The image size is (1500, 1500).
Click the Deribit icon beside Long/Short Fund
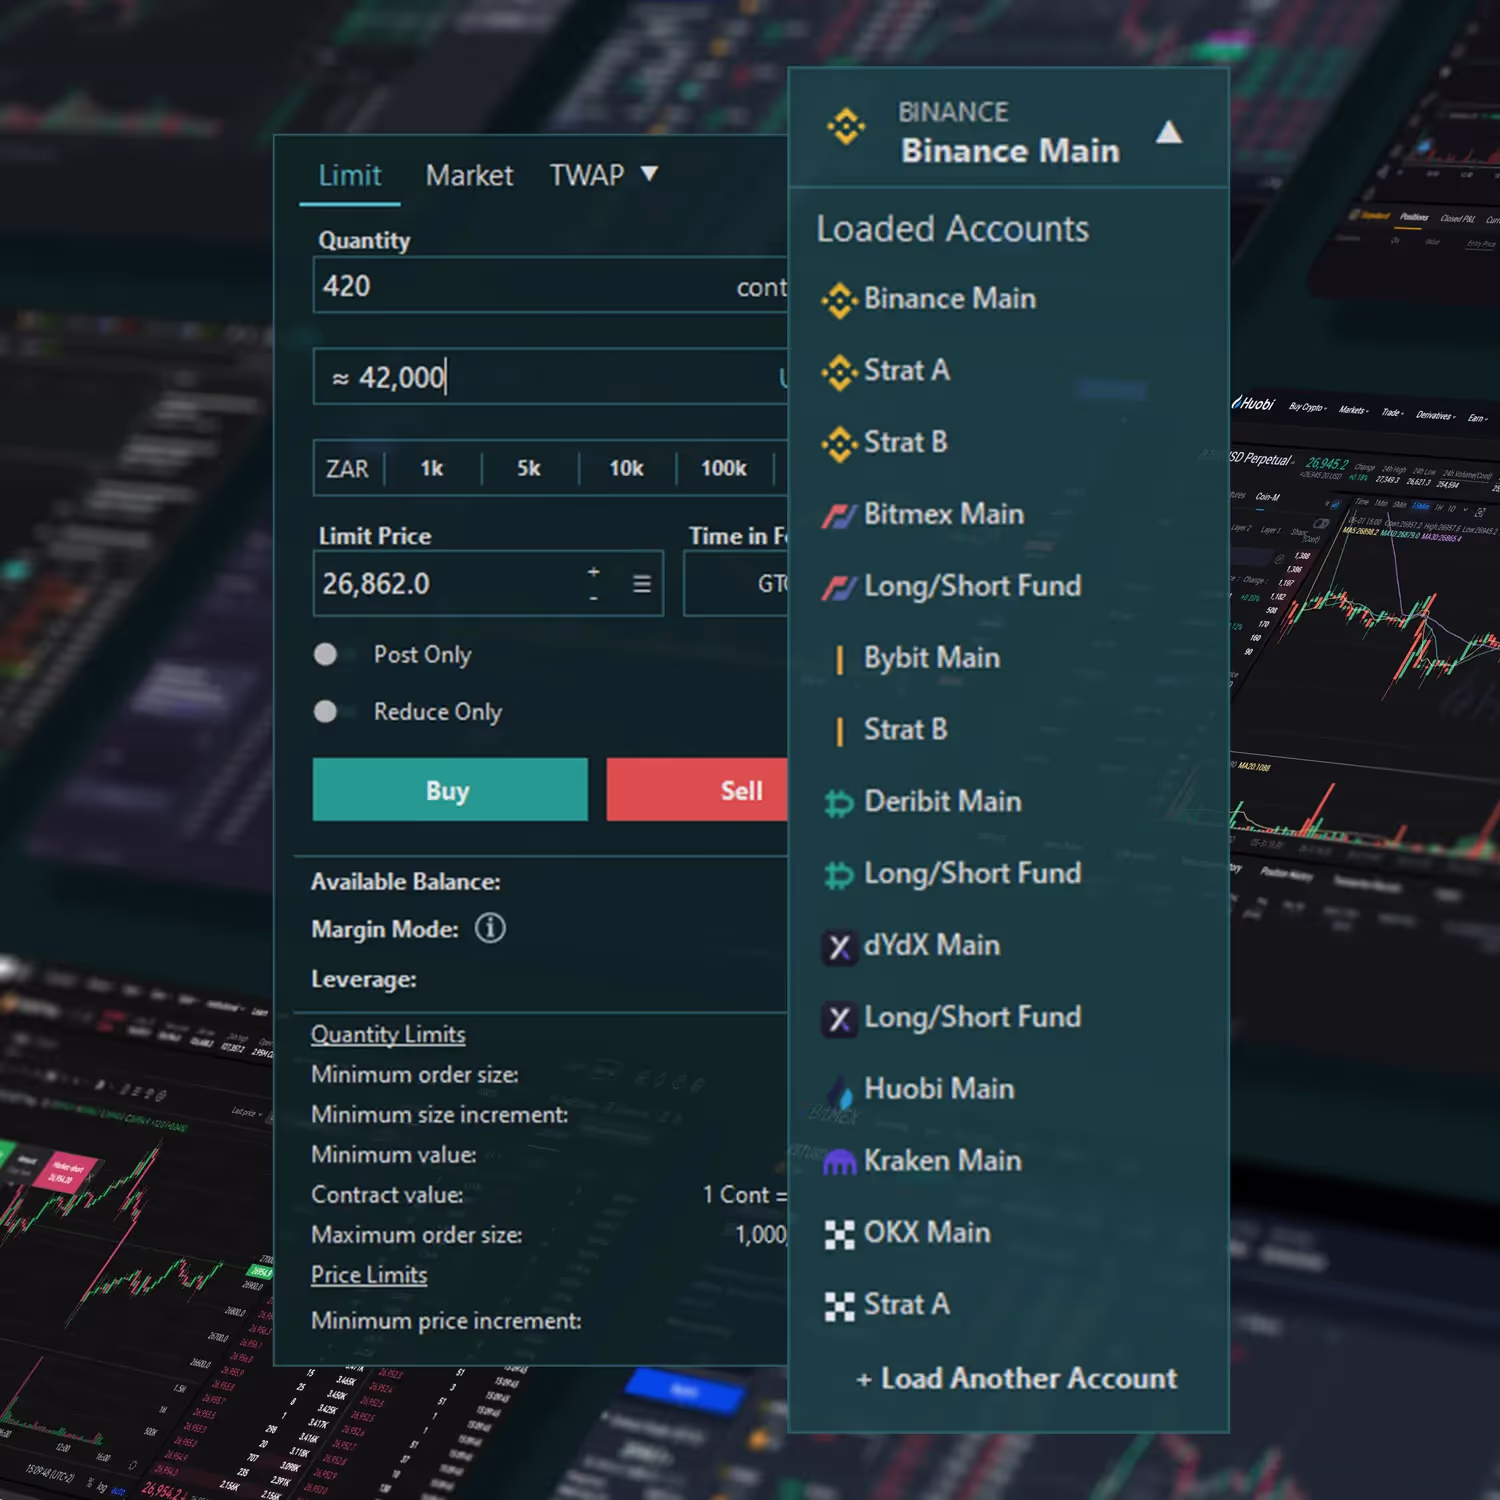click(839, 875)
